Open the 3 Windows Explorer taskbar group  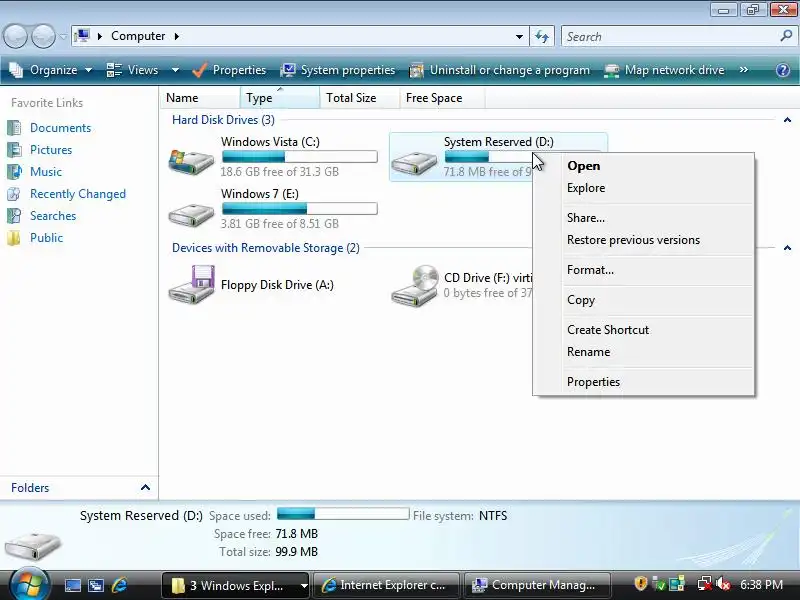click(x=236, y=585)
